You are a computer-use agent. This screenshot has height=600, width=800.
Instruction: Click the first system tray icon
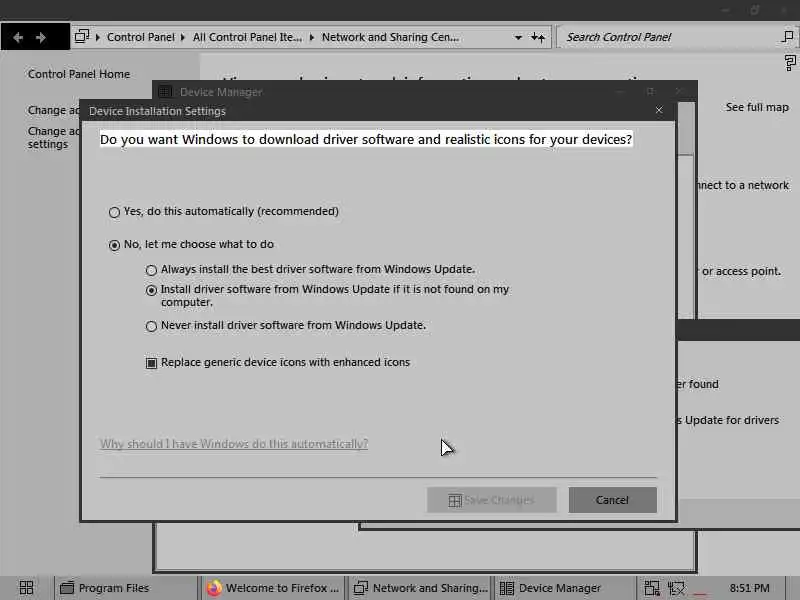point(652,588)
